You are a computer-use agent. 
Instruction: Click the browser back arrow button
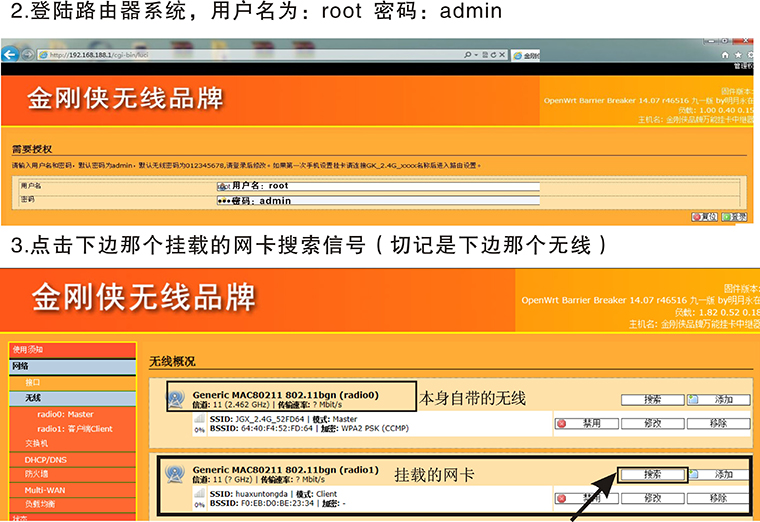[x=10, y=54]
